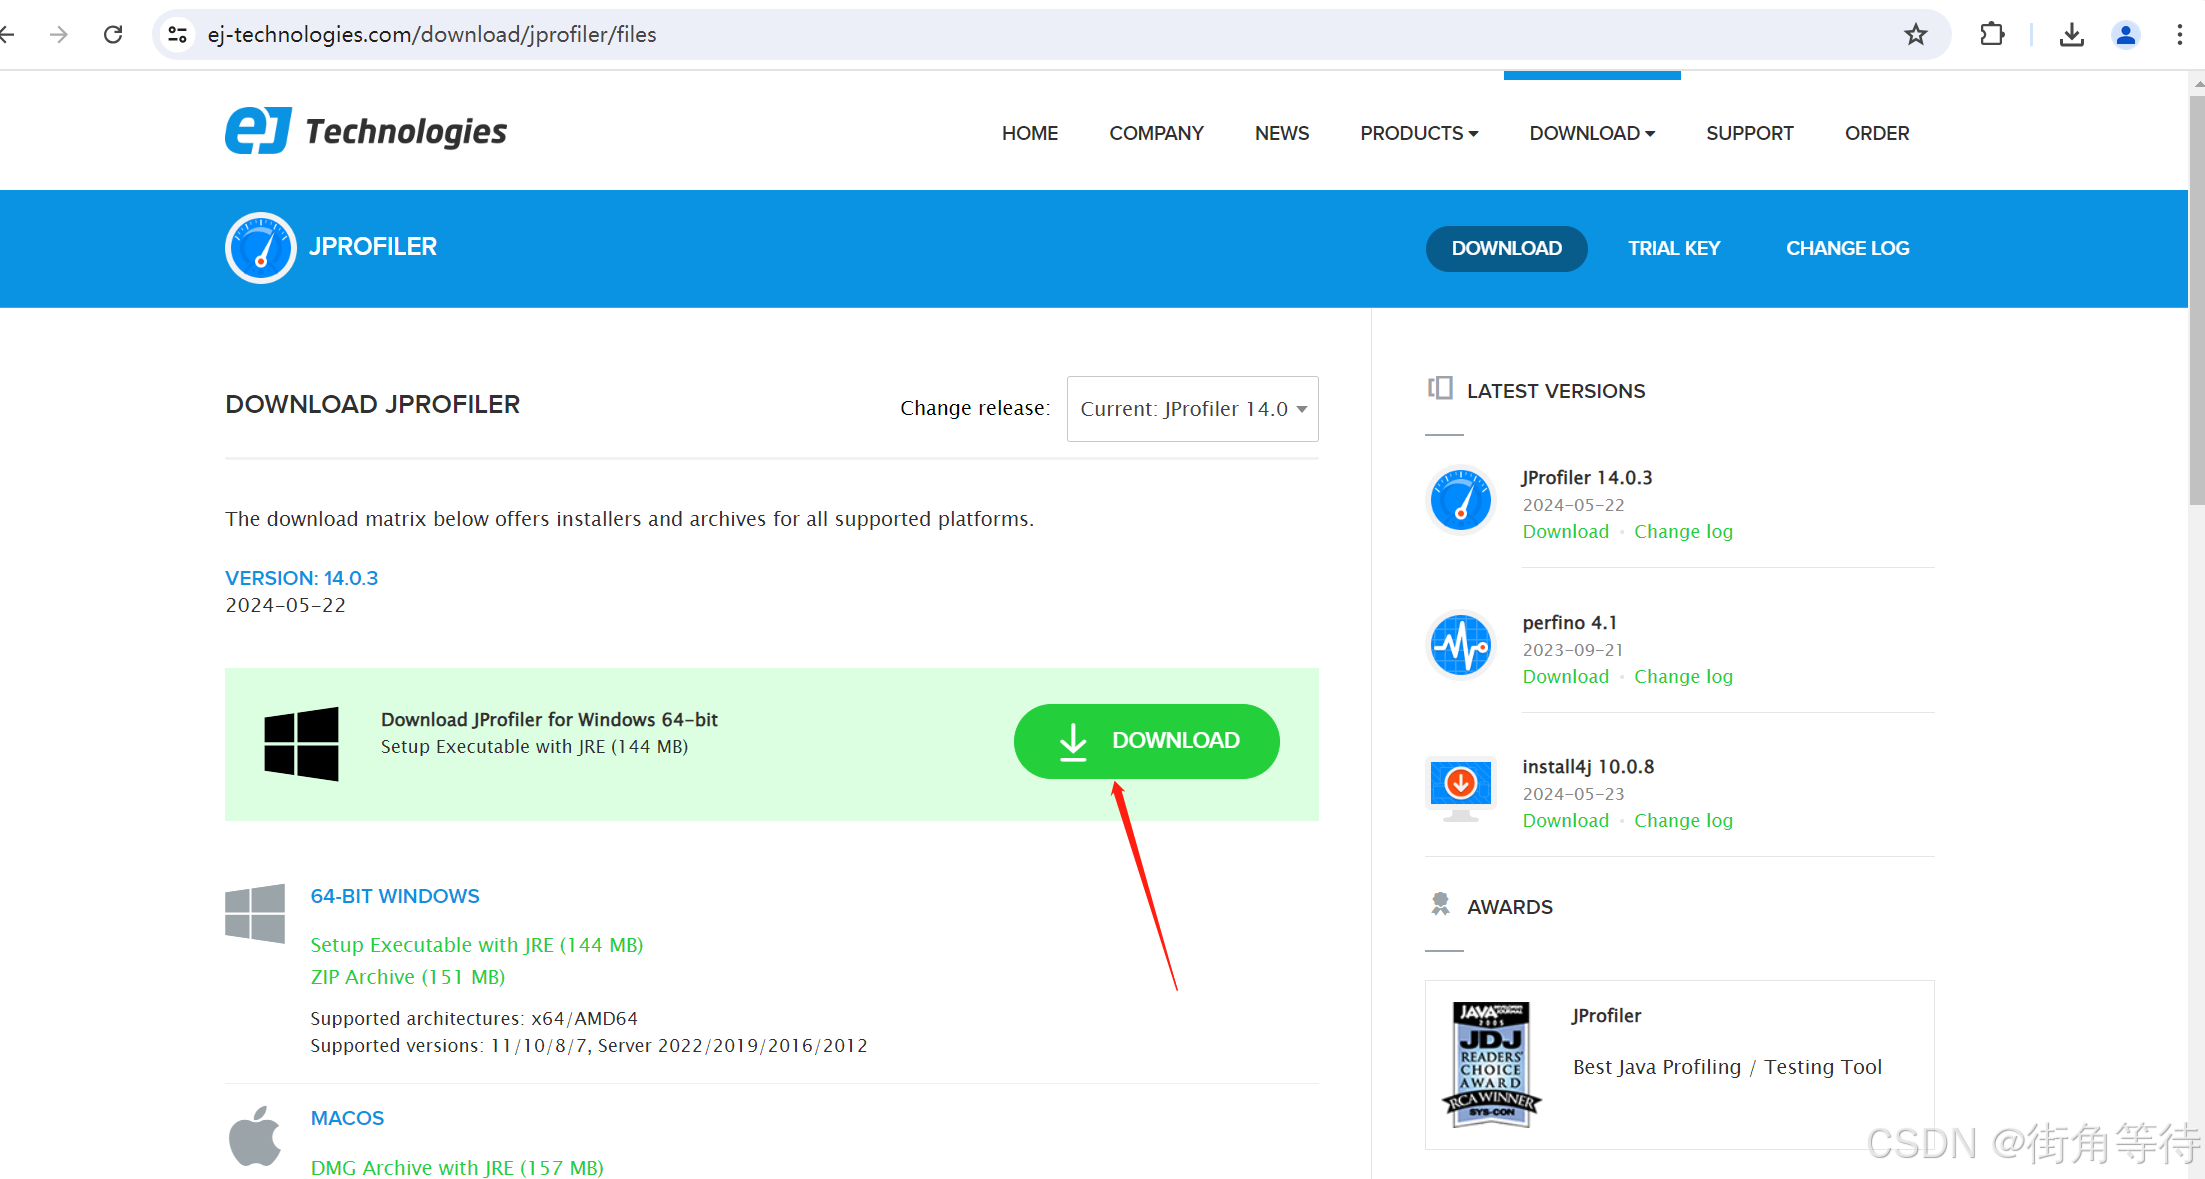Click the ZIP Archive 151 MB link

[407, 976]
